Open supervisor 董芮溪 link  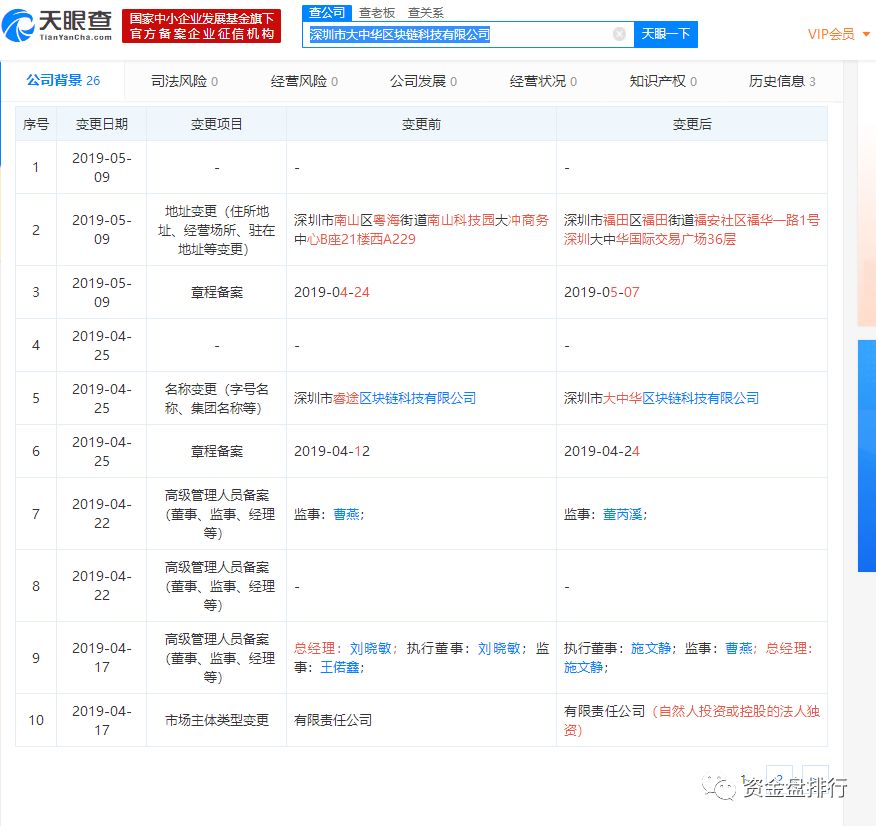623,514
